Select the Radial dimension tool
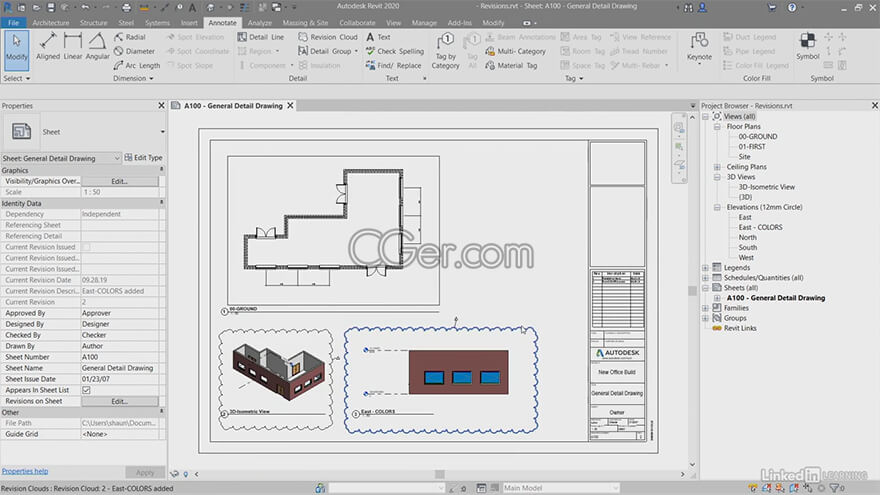880x495 pixels. pyautogui.click(x=130, y=37)
